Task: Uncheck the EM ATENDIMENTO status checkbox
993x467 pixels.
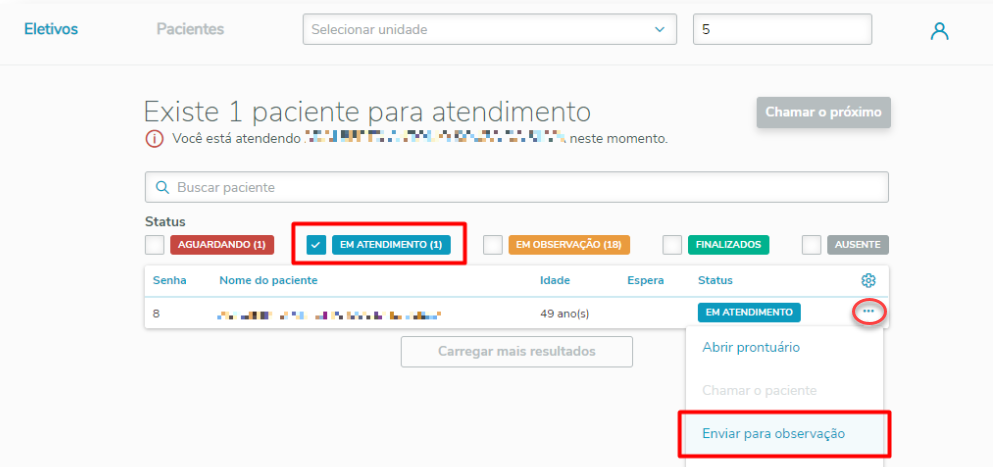Action: coord(316,245)
